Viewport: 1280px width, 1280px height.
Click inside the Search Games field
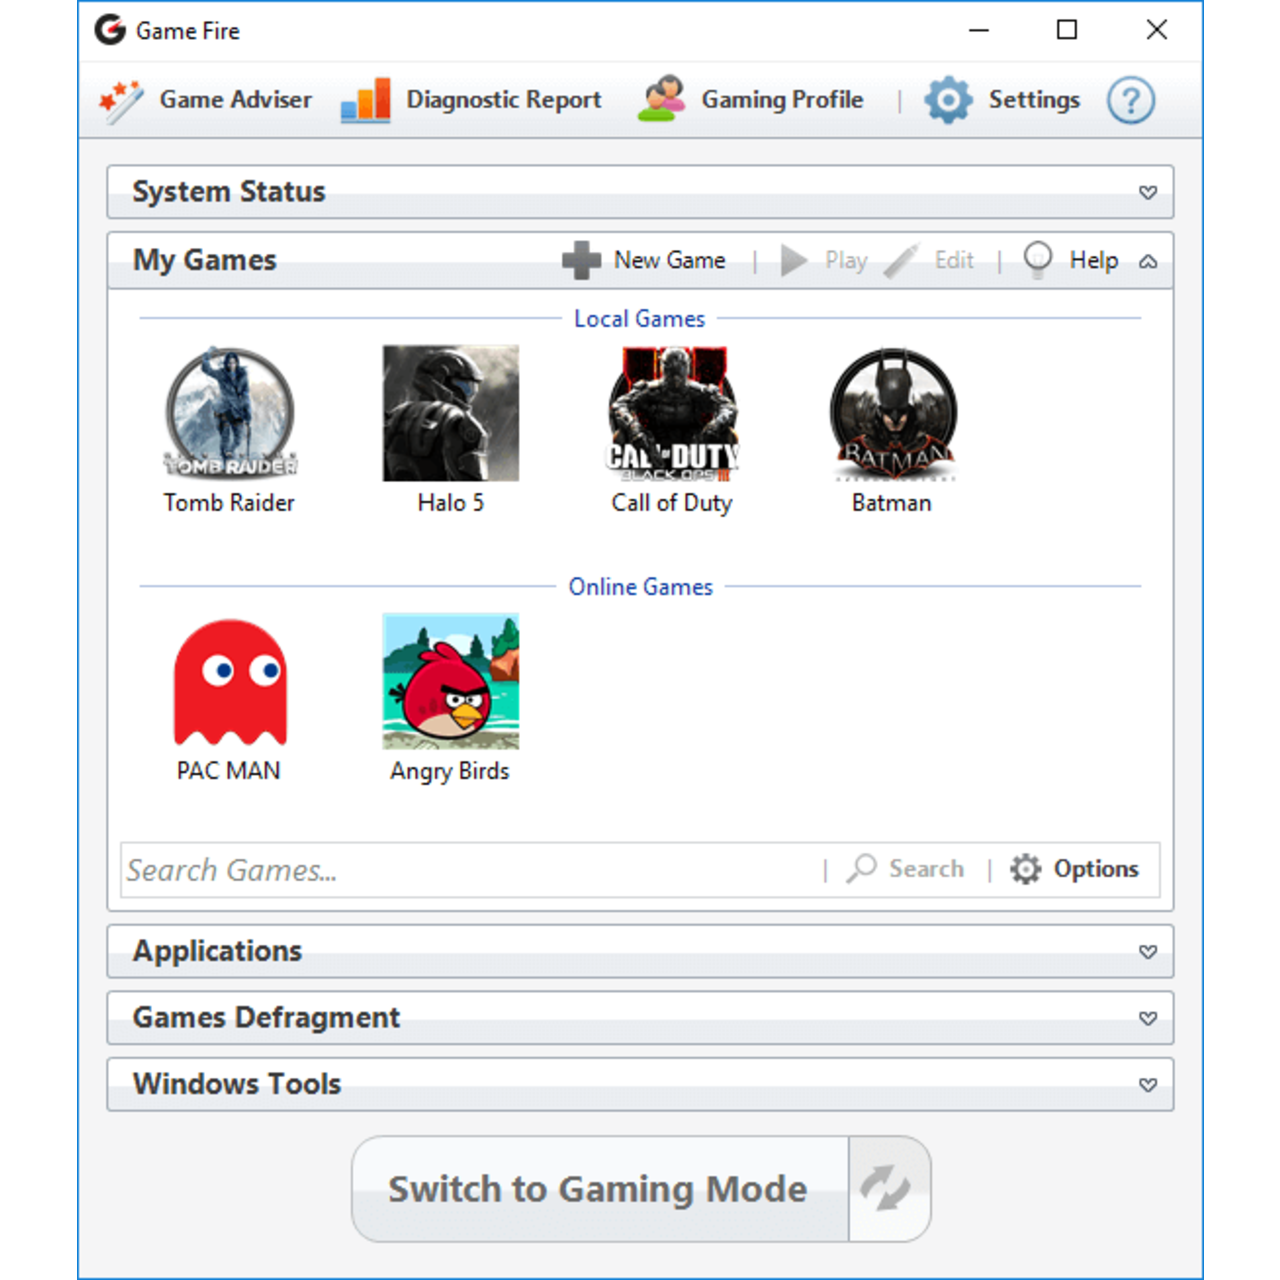coord(400,869)
